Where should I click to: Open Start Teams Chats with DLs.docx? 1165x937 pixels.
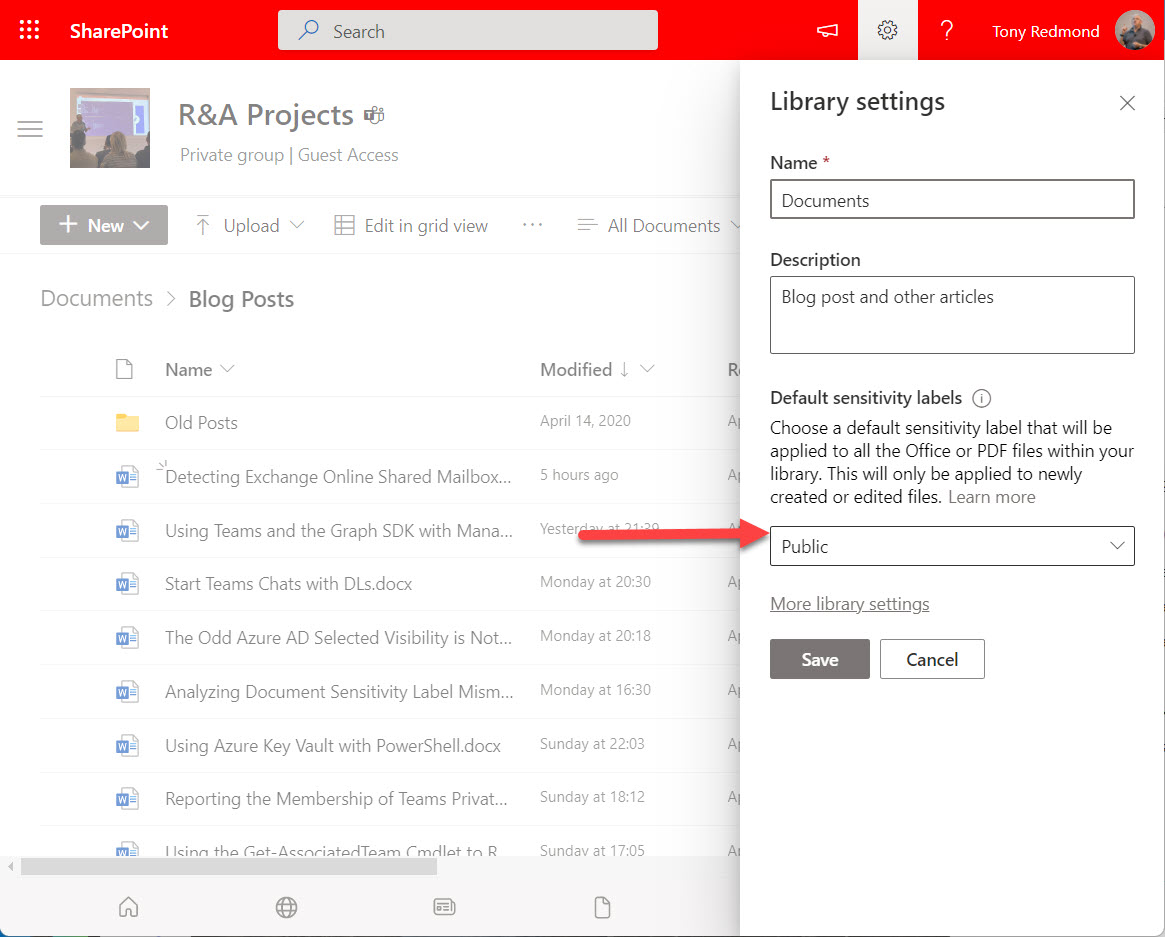pos(288,583)
